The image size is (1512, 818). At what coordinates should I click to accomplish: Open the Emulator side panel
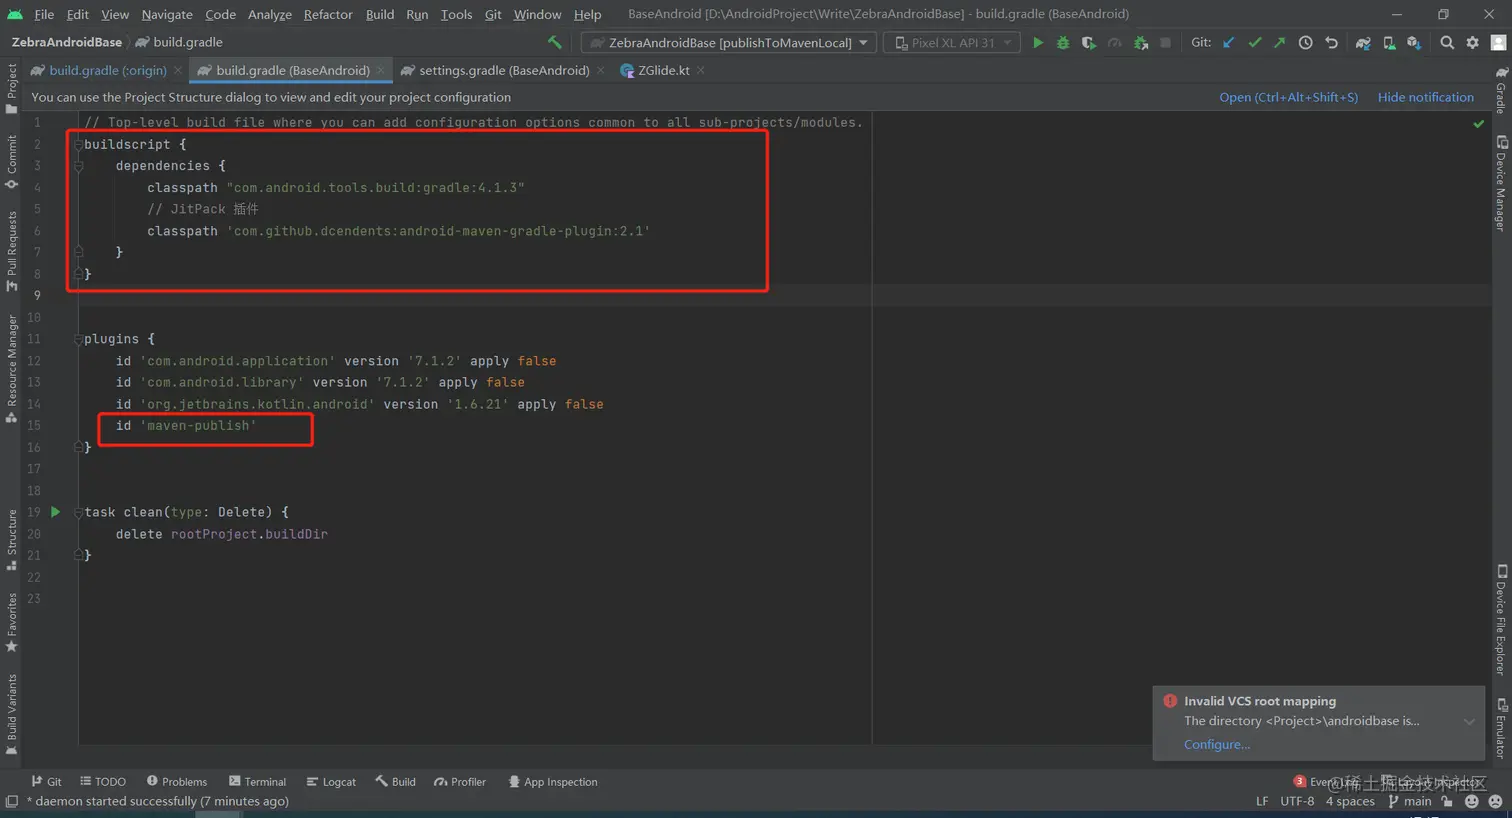click(1501, 729)
